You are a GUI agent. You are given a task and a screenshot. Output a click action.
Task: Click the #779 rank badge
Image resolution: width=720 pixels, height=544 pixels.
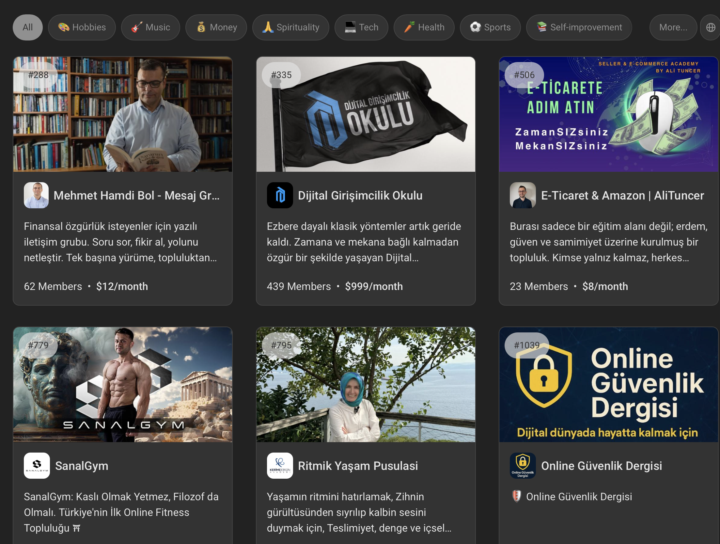pos(38,345)
